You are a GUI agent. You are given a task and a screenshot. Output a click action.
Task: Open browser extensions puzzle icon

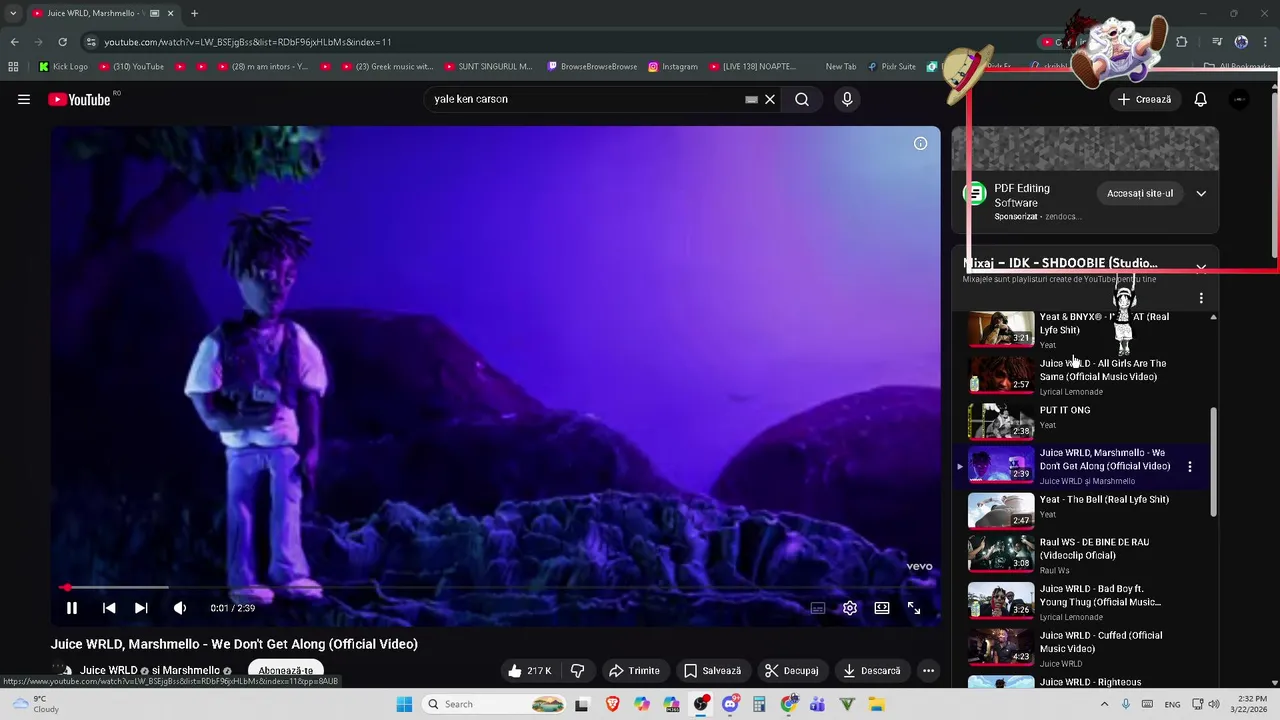point(1182,42)
